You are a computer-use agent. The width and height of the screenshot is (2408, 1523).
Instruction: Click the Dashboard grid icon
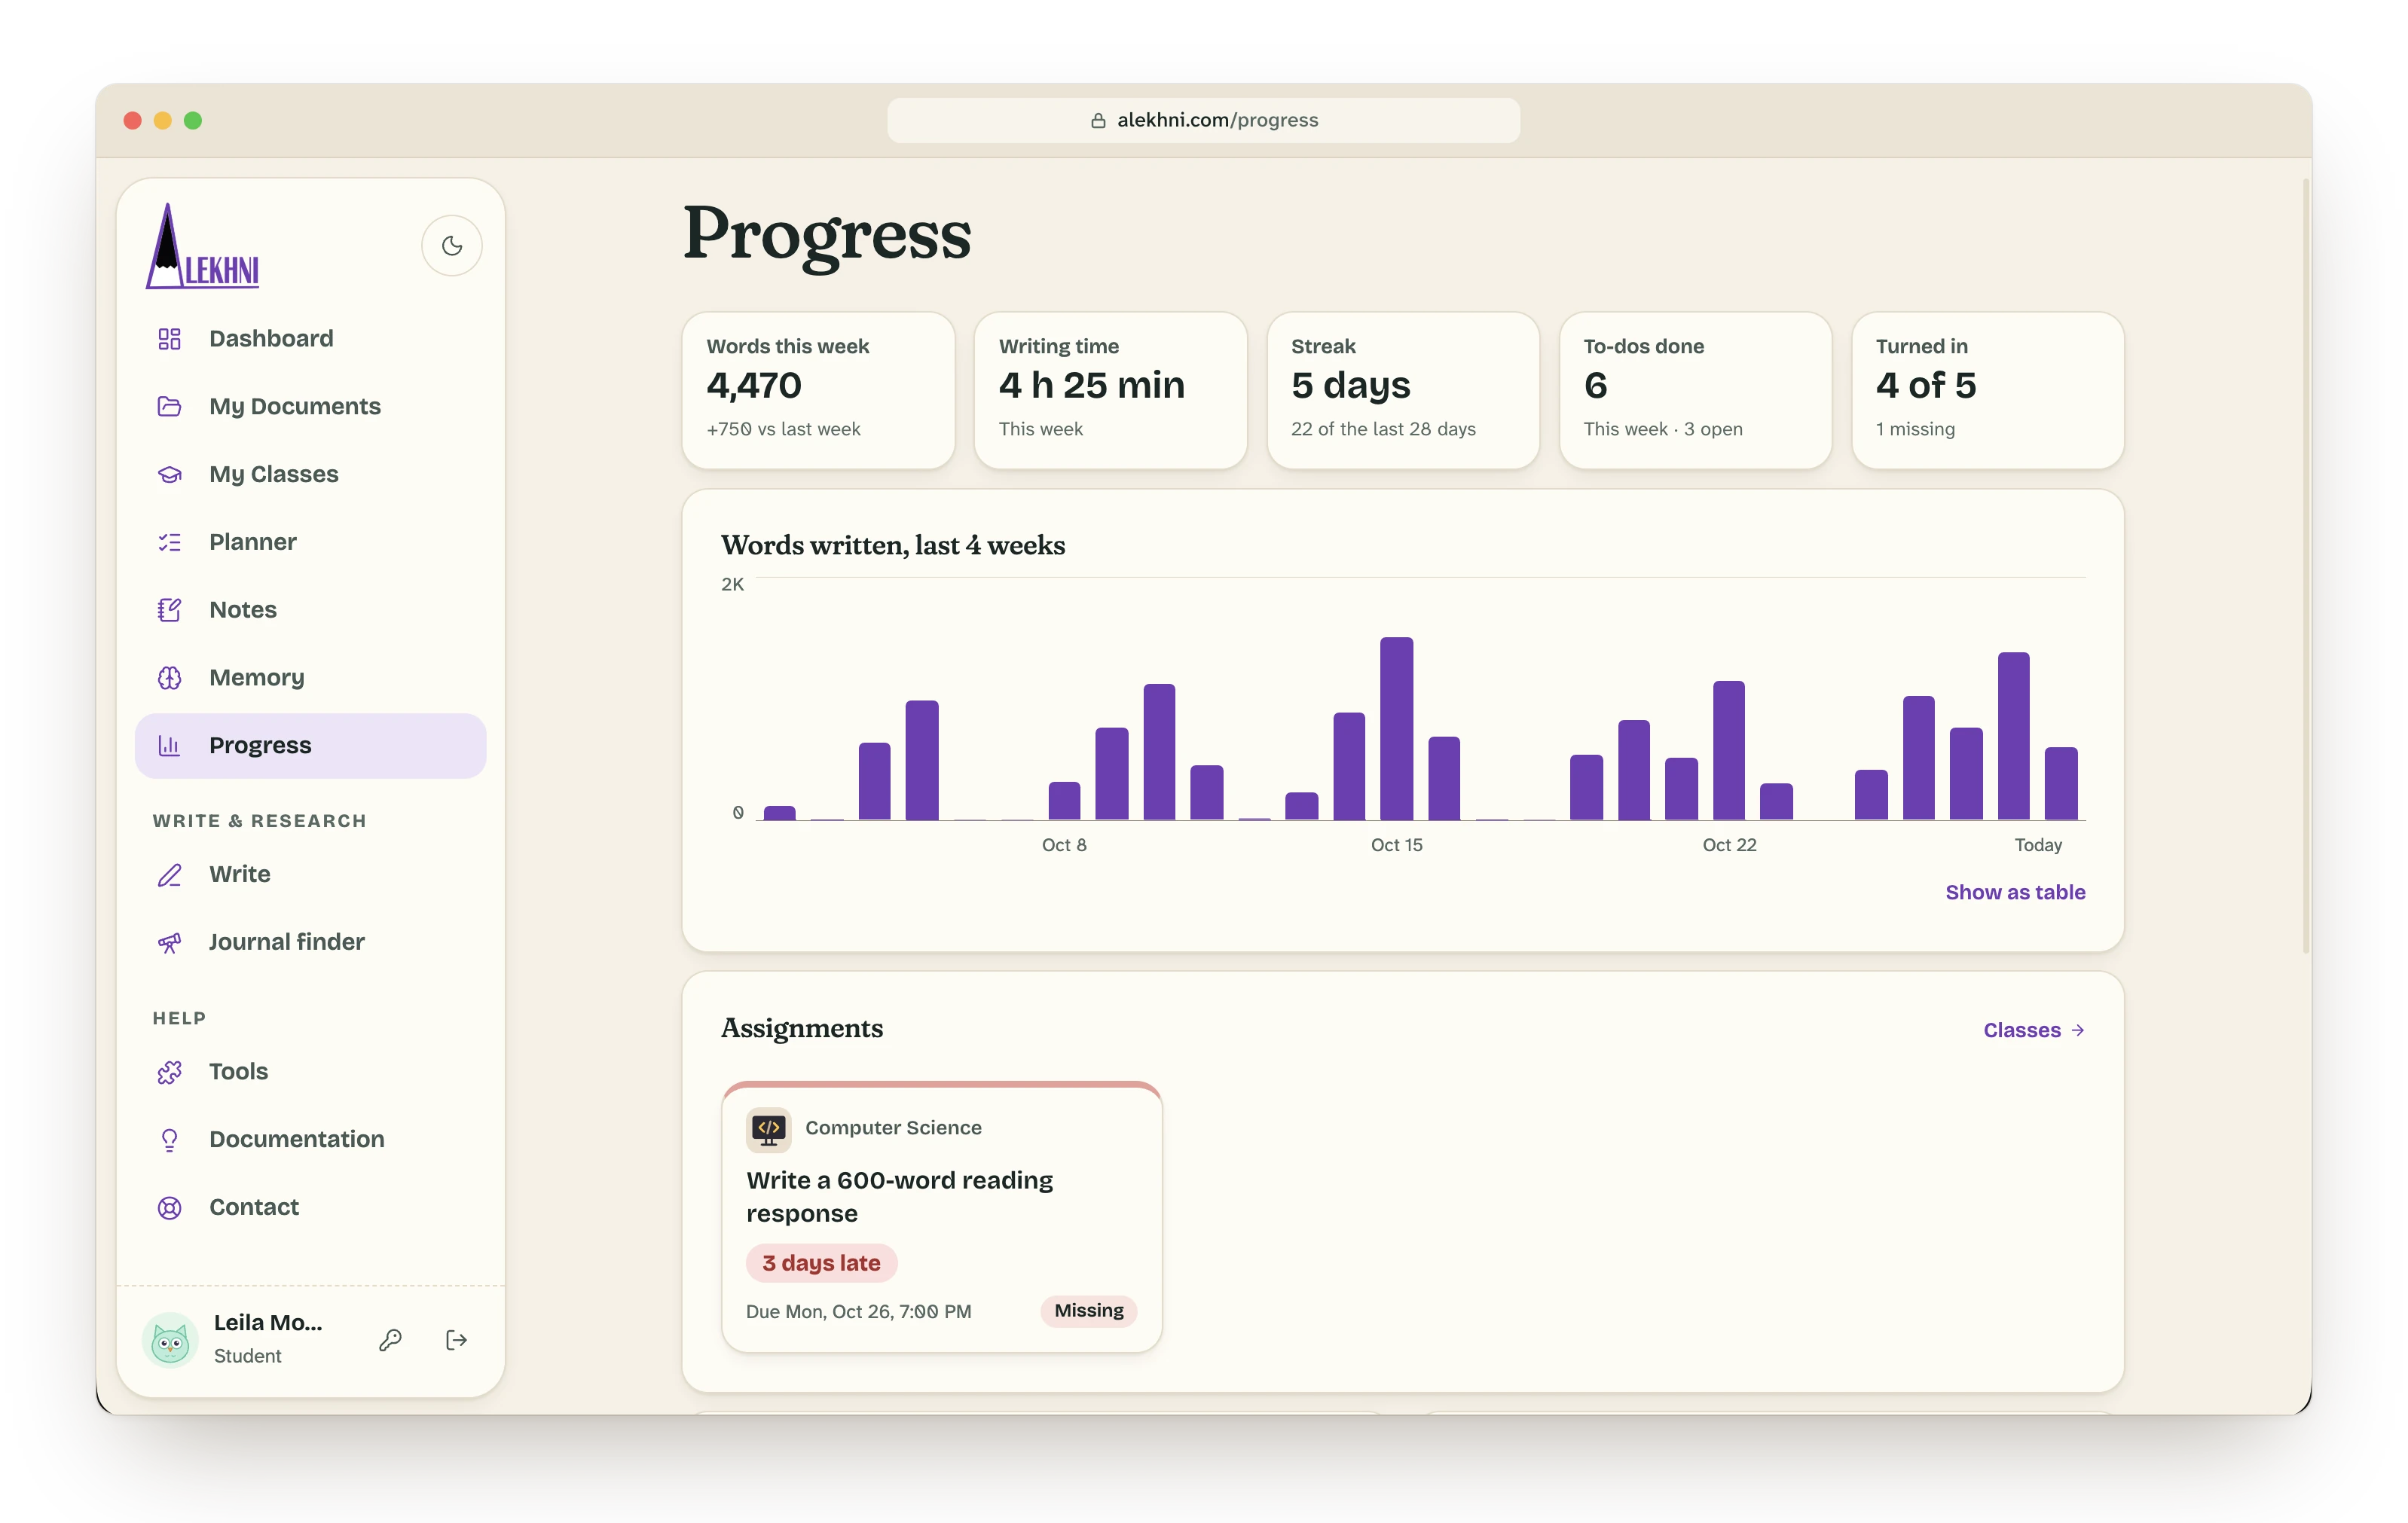pos(169,339)
